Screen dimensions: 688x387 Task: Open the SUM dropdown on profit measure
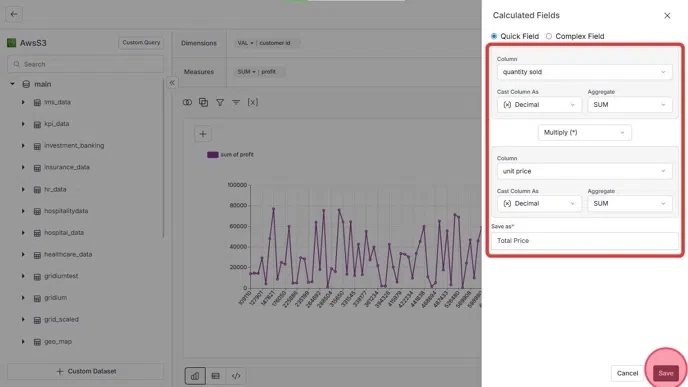pyautogui.click(x=246, y=72)
